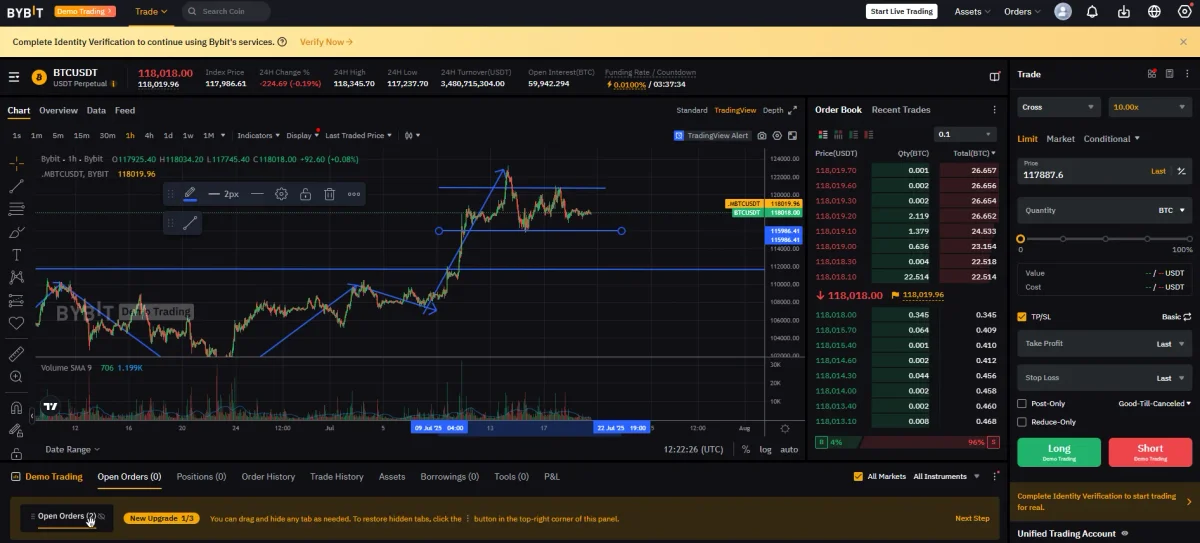Open the Order History tab
The image size is (1200, 543).
268,477
